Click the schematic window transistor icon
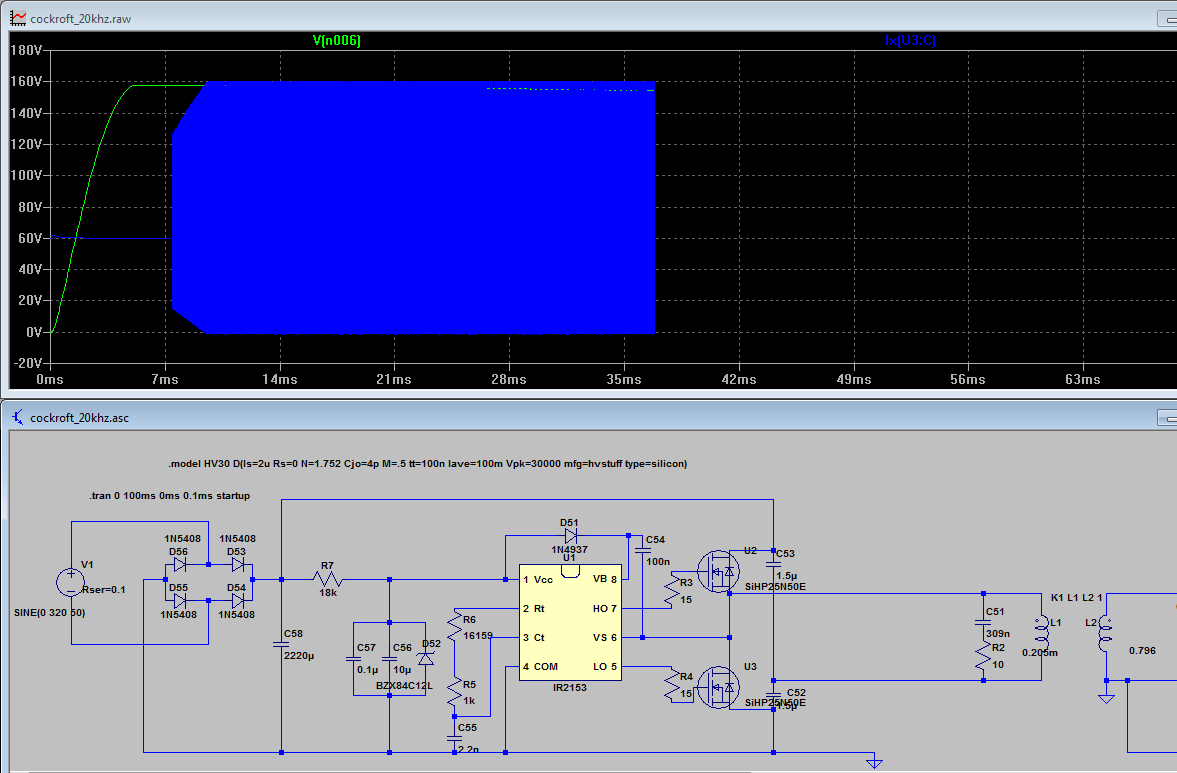This screenshot has height=773, width=1177. [17, 417]
